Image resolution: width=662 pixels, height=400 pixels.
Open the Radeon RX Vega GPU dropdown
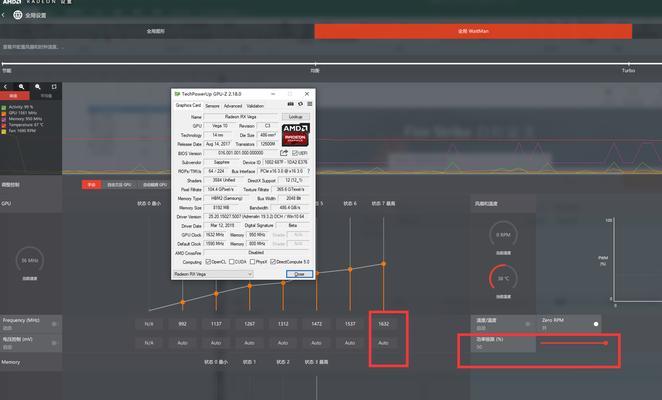coord(213,274)
